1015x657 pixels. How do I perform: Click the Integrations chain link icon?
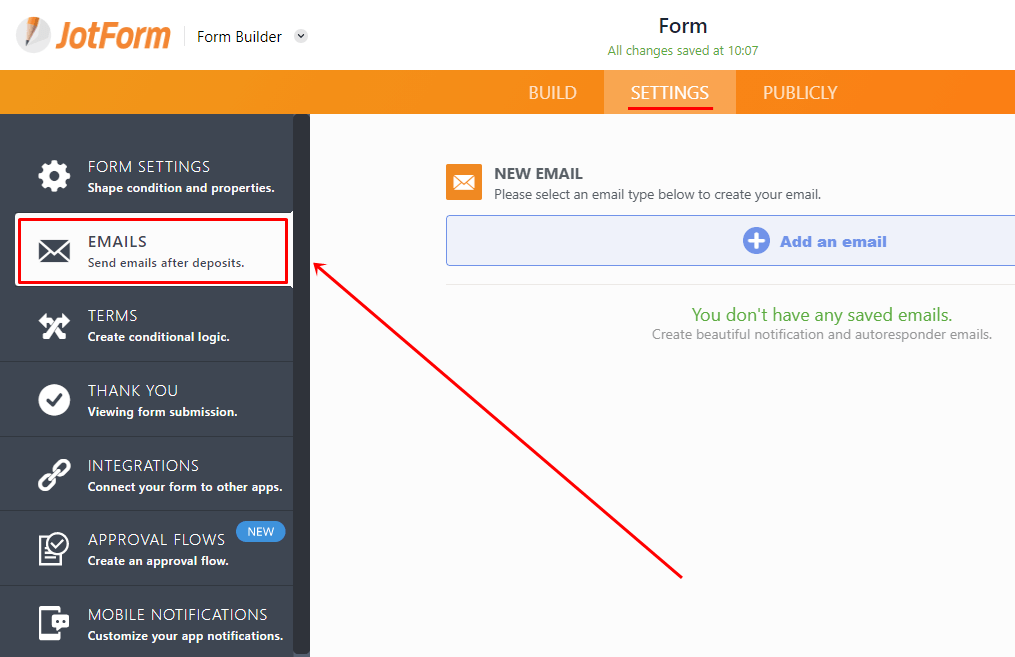[54, 475]
